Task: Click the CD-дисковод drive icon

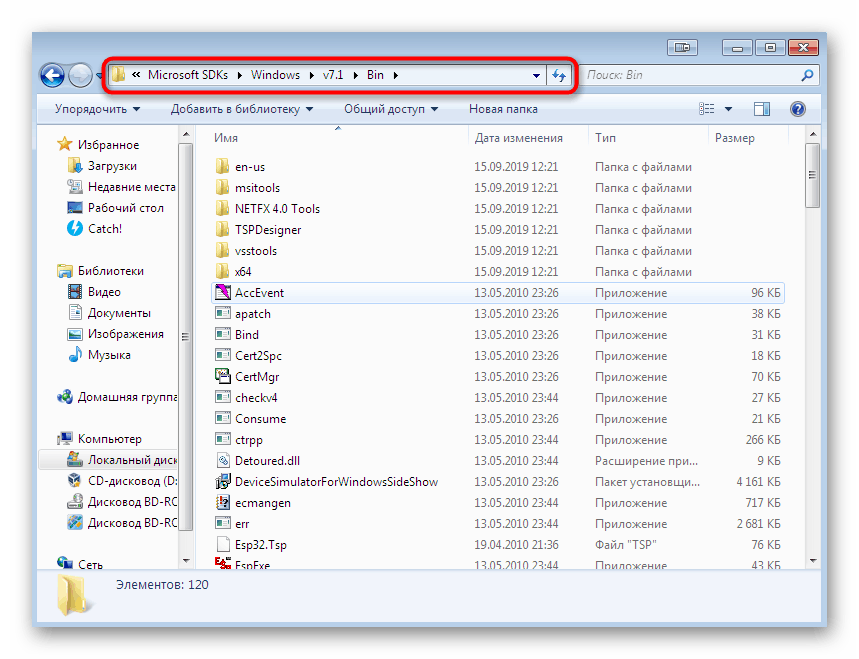Action: coord(75,480)
